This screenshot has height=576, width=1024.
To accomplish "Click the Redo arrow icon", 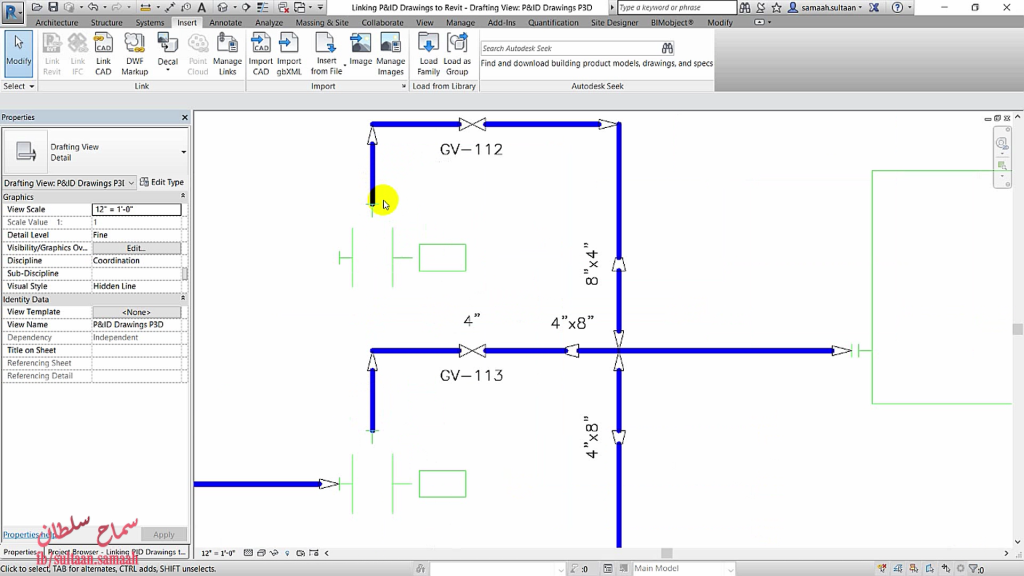I will [x=116, y=7].
